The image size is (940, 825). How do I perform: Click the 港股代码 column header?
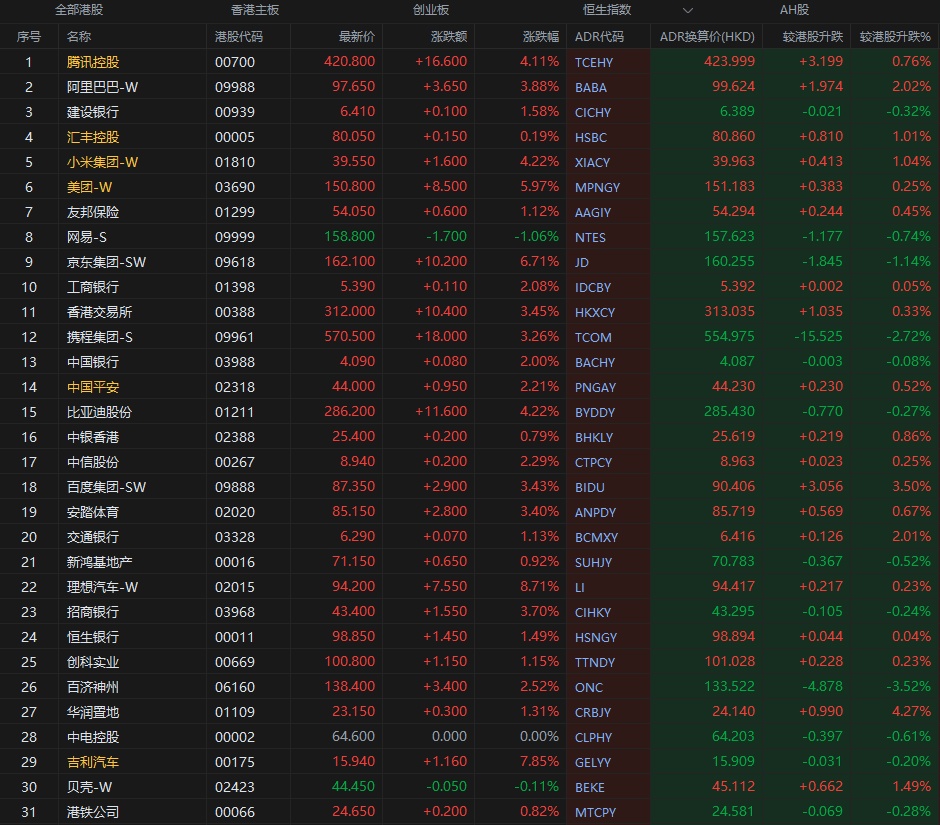click(239, 37)
